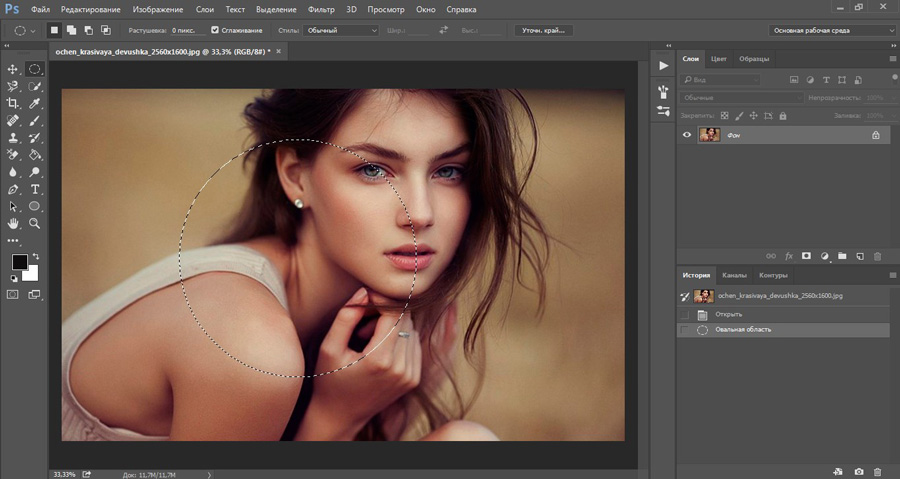Toggle the Сглаживание anti-alias checkbox

click(x=215, y=30)
